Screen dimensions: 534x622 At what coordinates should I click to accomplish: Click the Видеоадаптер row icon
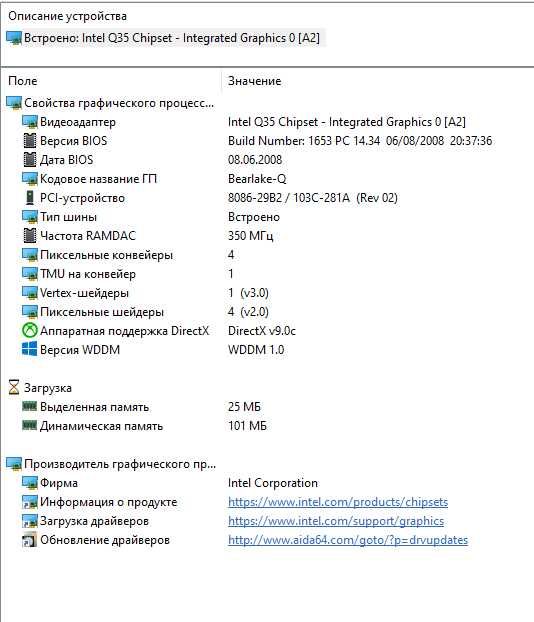tap(30, 122)
